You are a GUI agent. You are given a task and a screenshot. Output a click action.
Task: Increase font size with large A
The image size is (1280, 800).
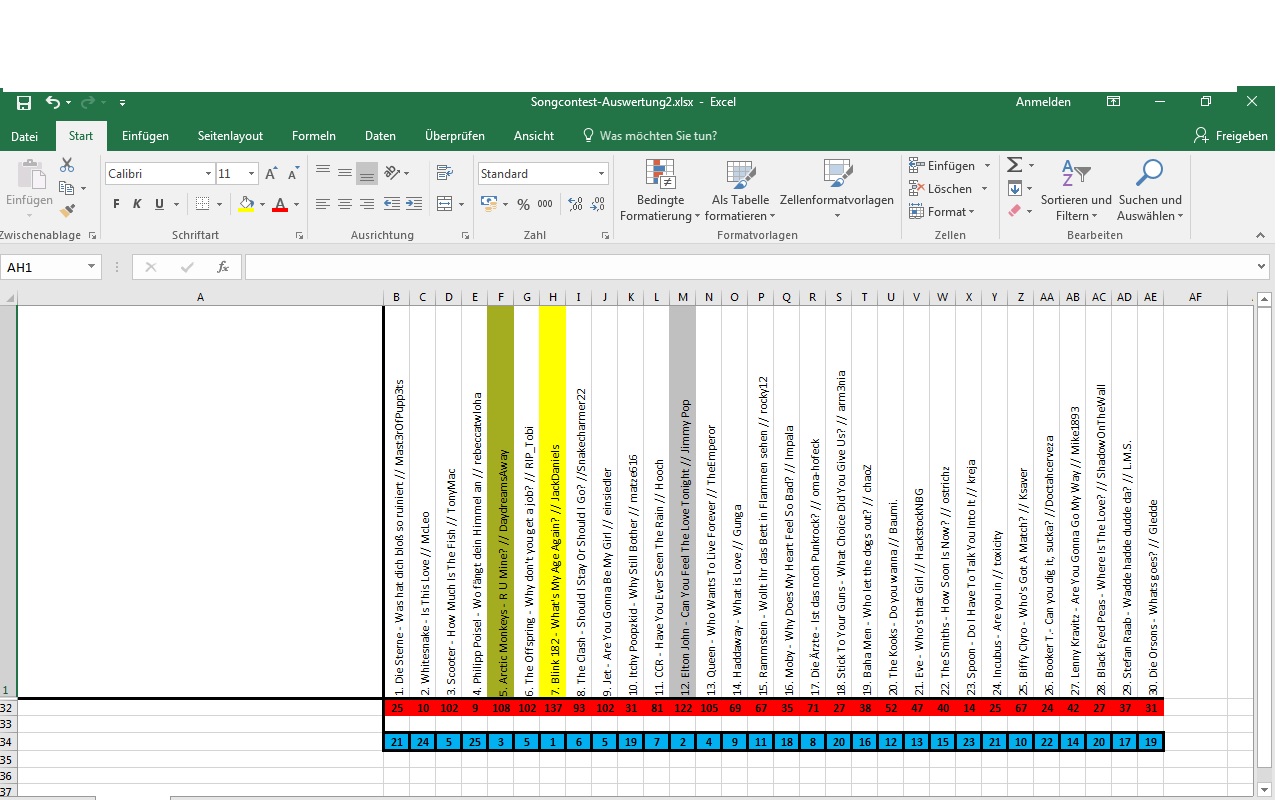pyautogui.click(x=271, y=174)
